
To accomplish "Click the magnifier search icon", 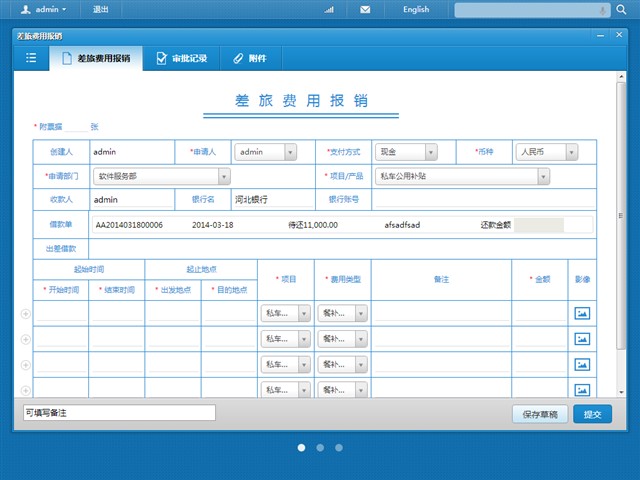I will pos(621,10).
